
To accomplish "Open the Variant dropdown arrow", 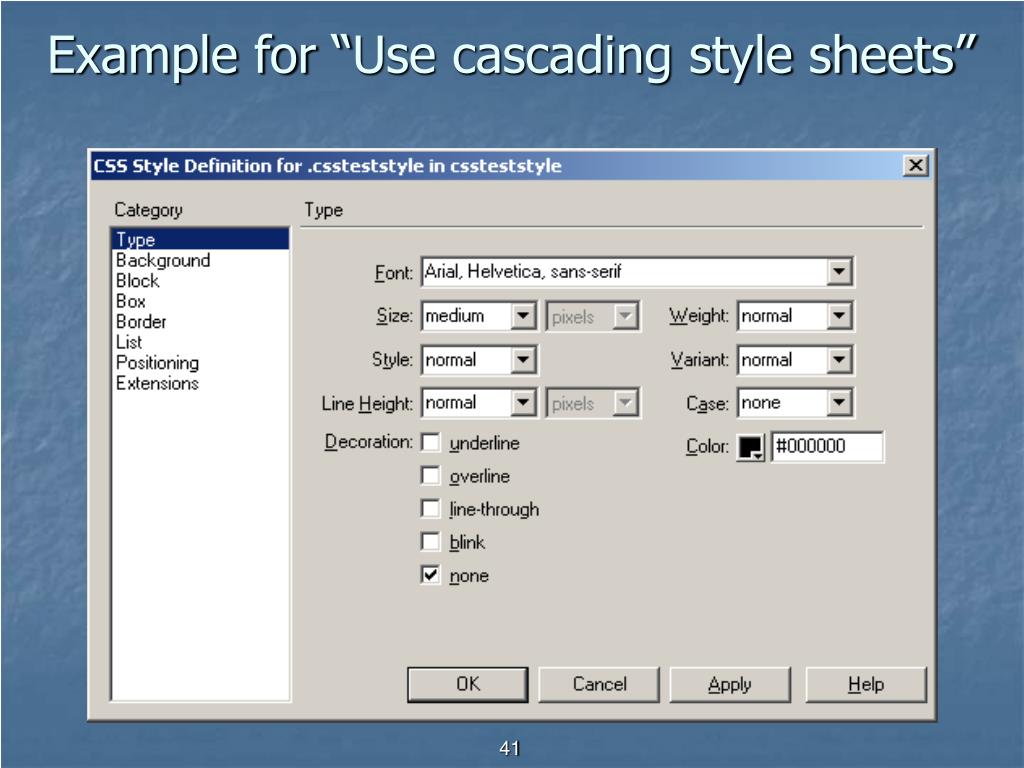I will pyautogui.click(x=839, y=360).
